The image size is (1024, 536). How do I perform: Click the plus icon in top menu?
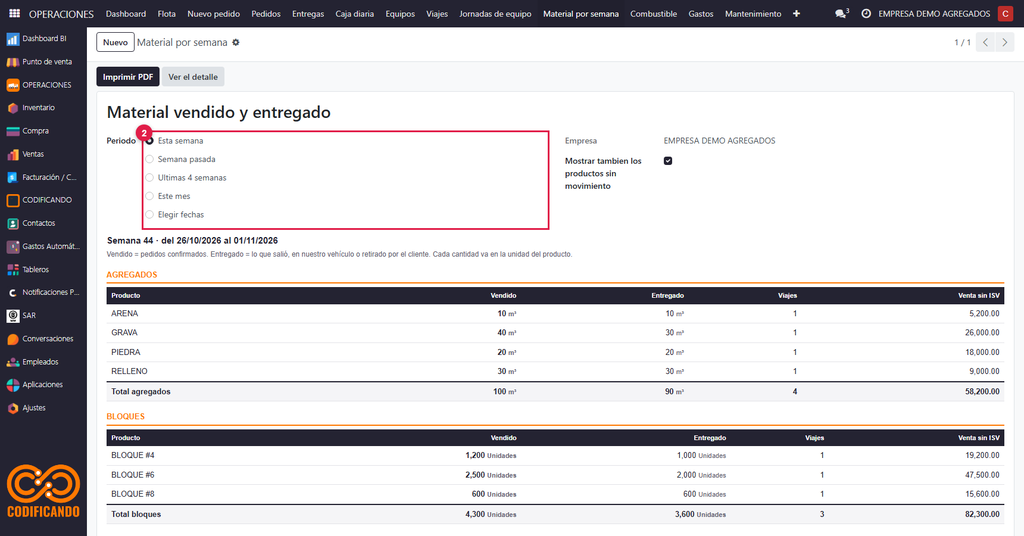(796, 13)
